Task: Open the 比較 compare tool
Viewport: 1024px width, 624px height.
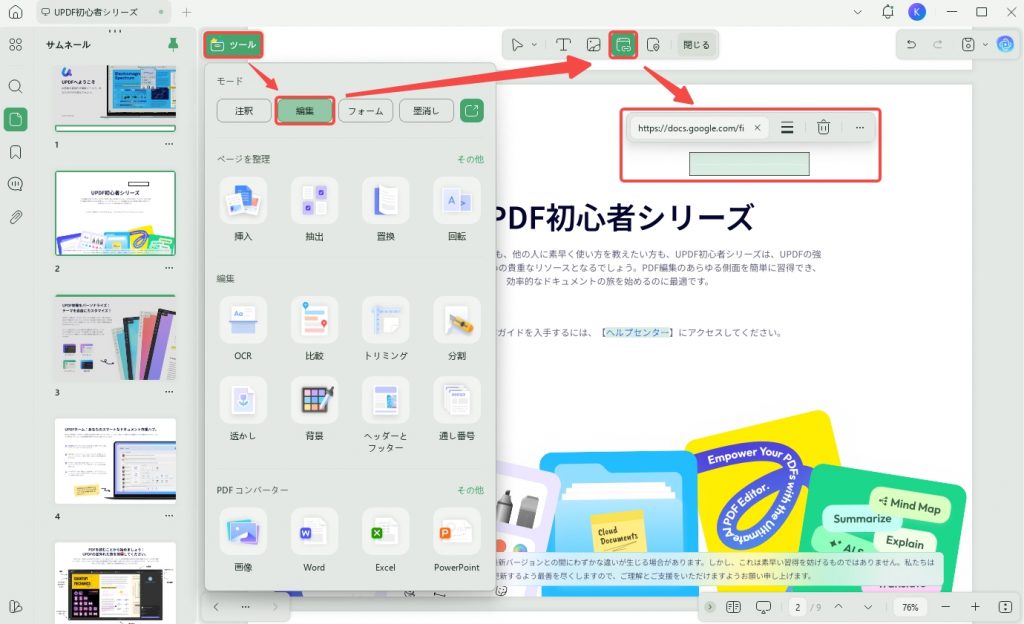Action: click(314, 328)
